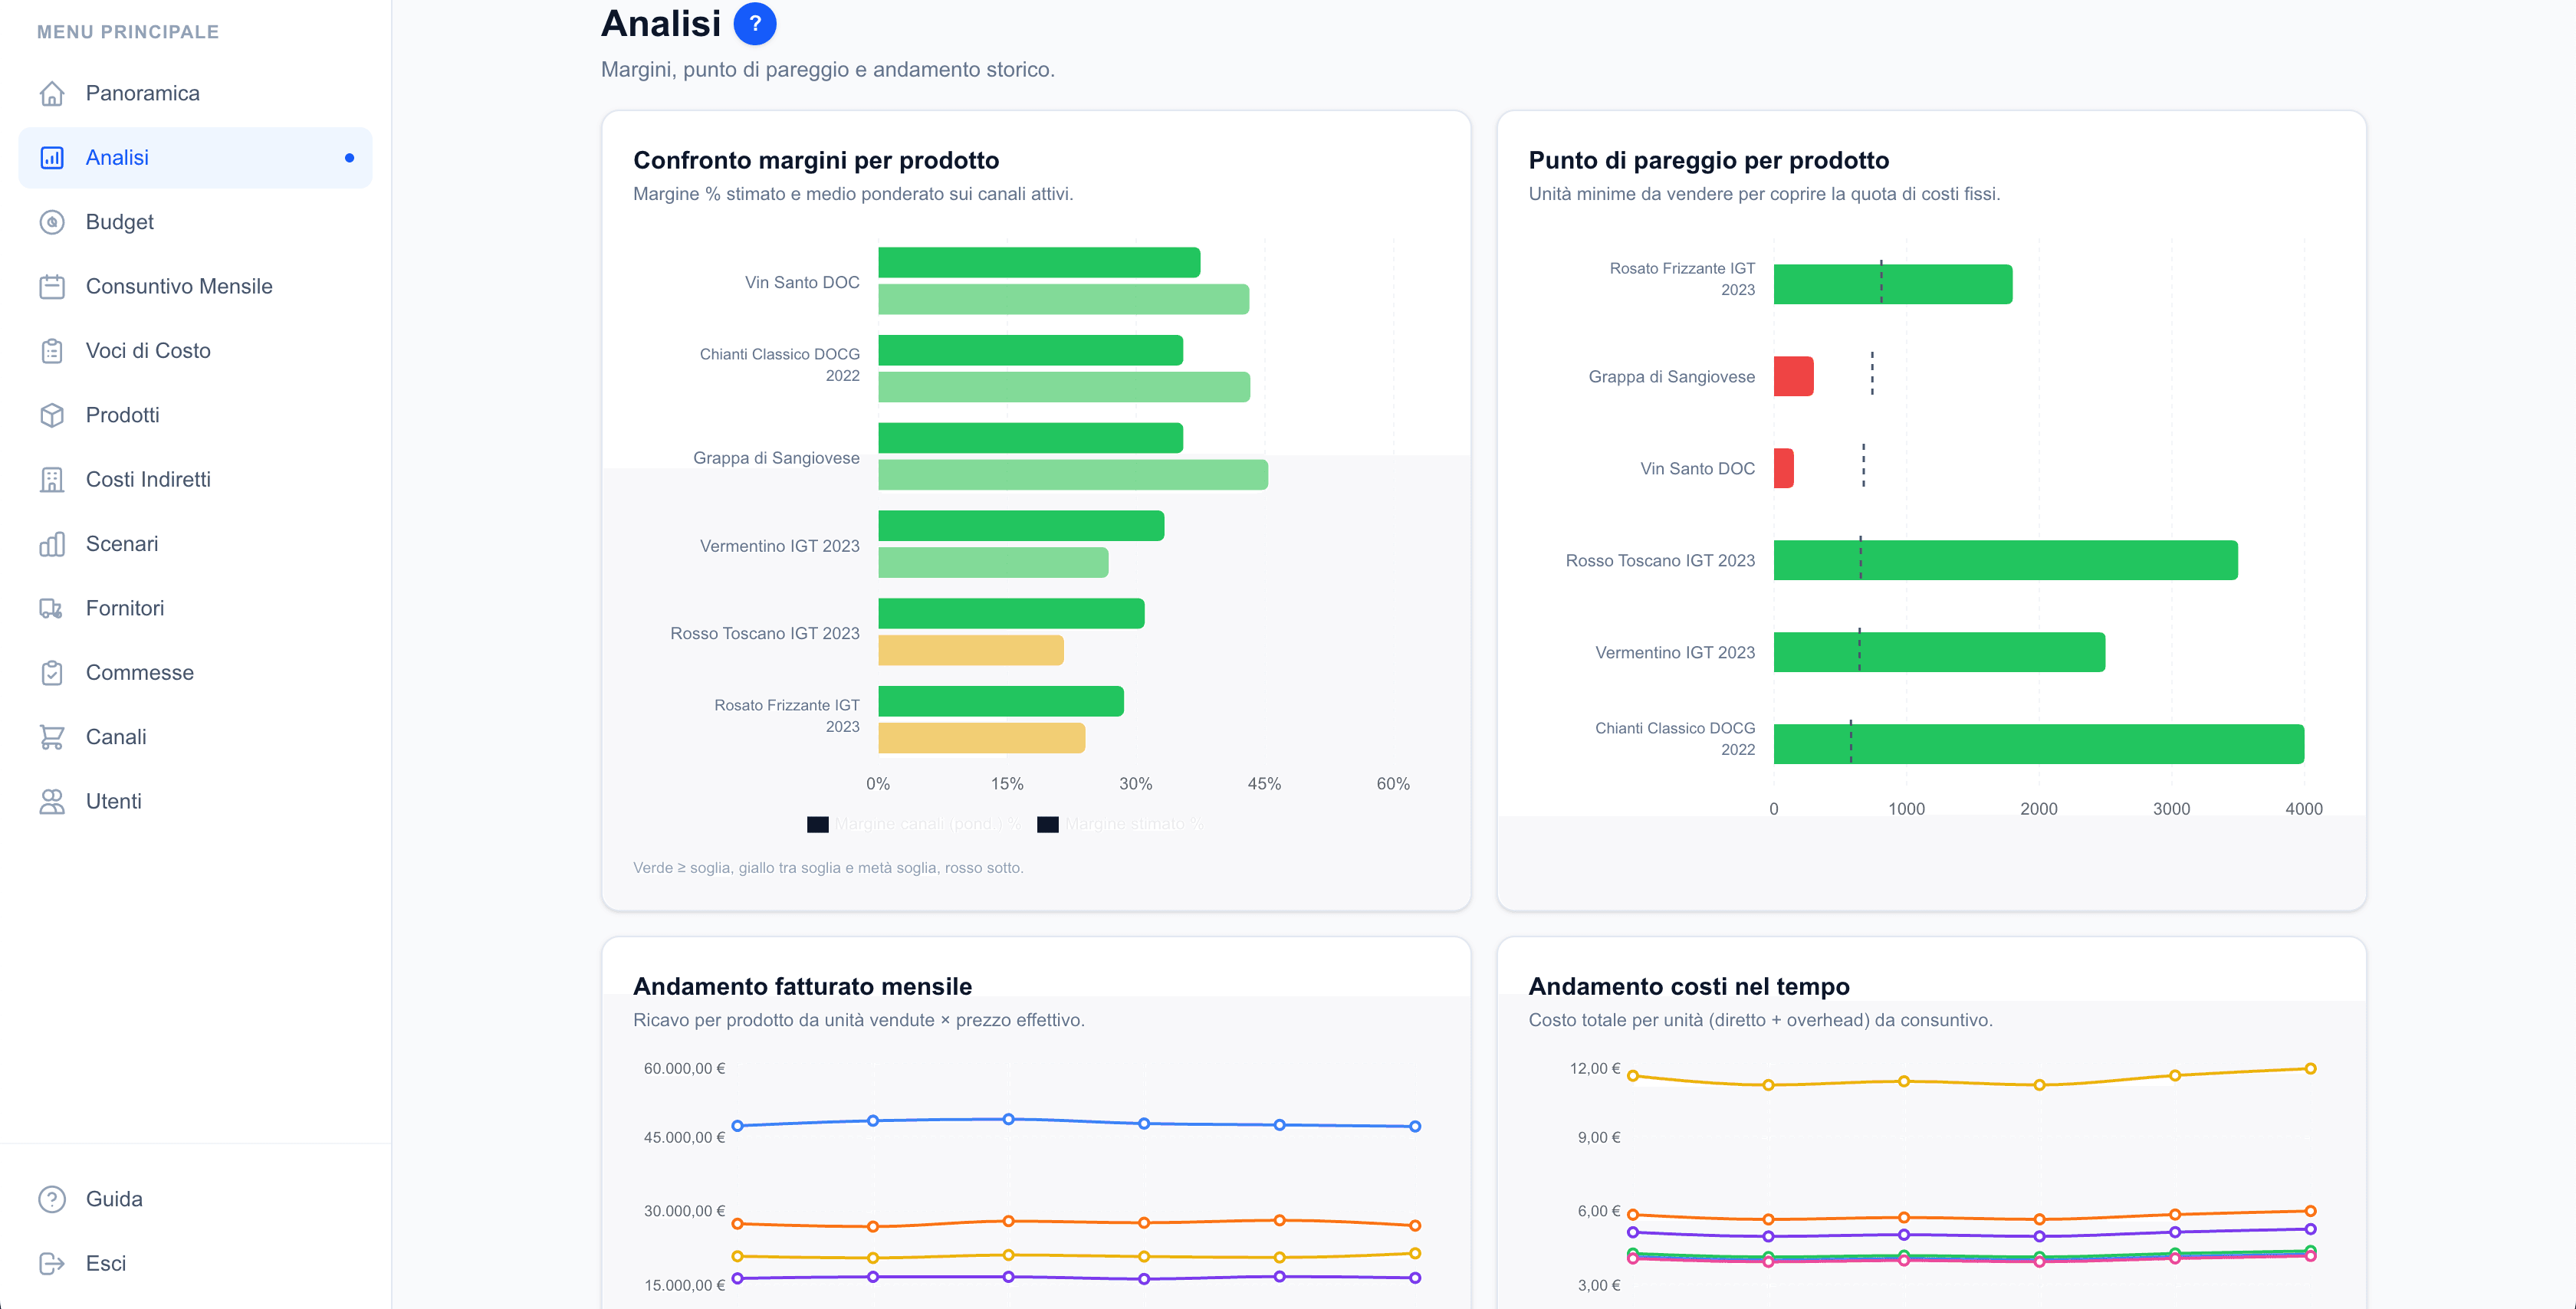Viewport: 2576px width, 1309px height.
Task: Click the Panoramica home icon
Action: (x=52, y=93)
